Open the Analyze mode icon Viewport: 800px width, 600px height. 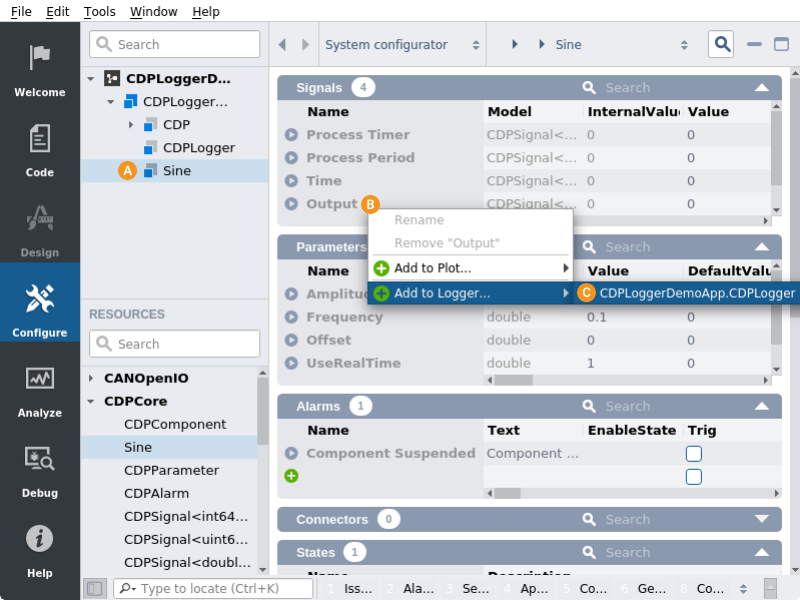pyautogui.click(x=40, y=380)
